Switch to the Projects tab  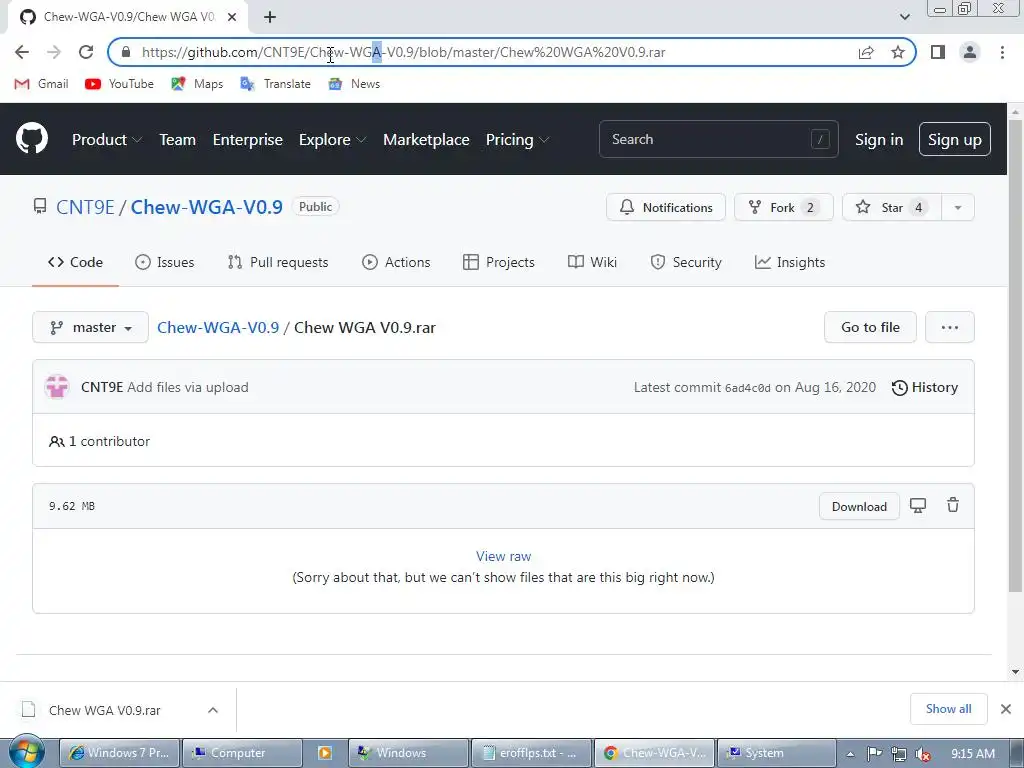pyautogui.click(x=498, y=262)
